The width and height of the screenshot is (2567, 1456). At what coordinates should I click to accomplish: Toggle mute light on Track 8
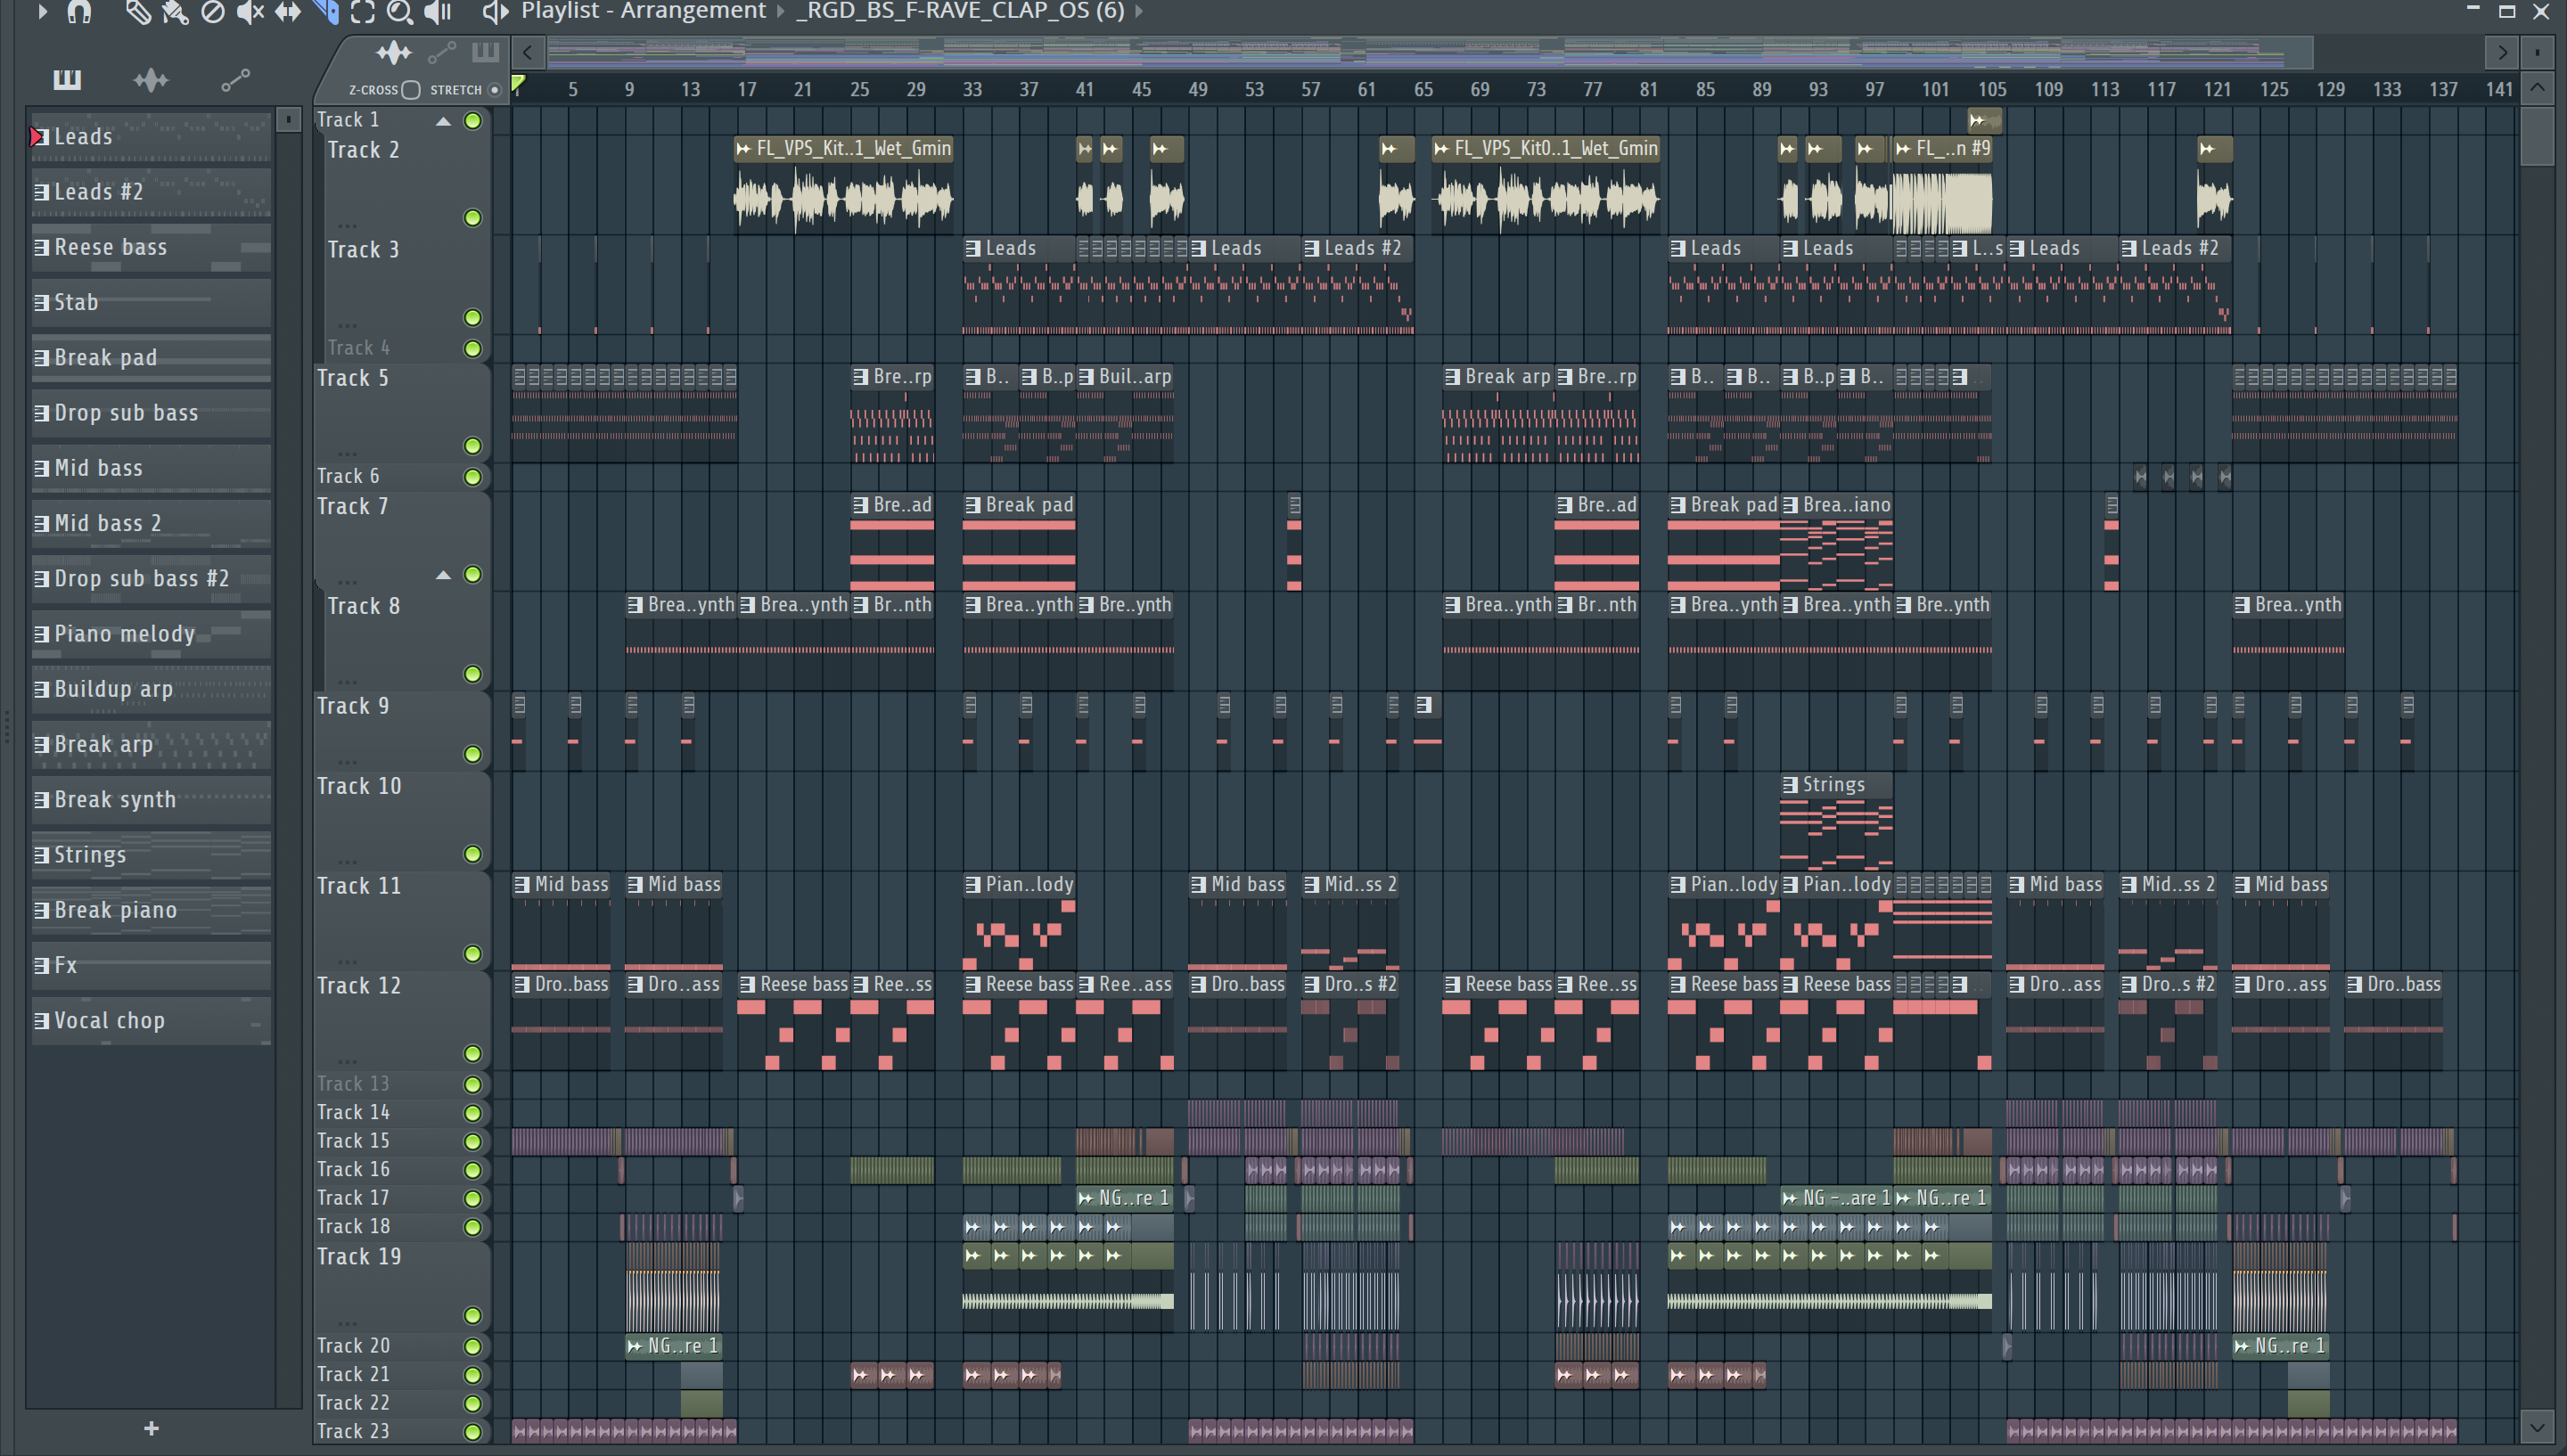coord(473,674)
